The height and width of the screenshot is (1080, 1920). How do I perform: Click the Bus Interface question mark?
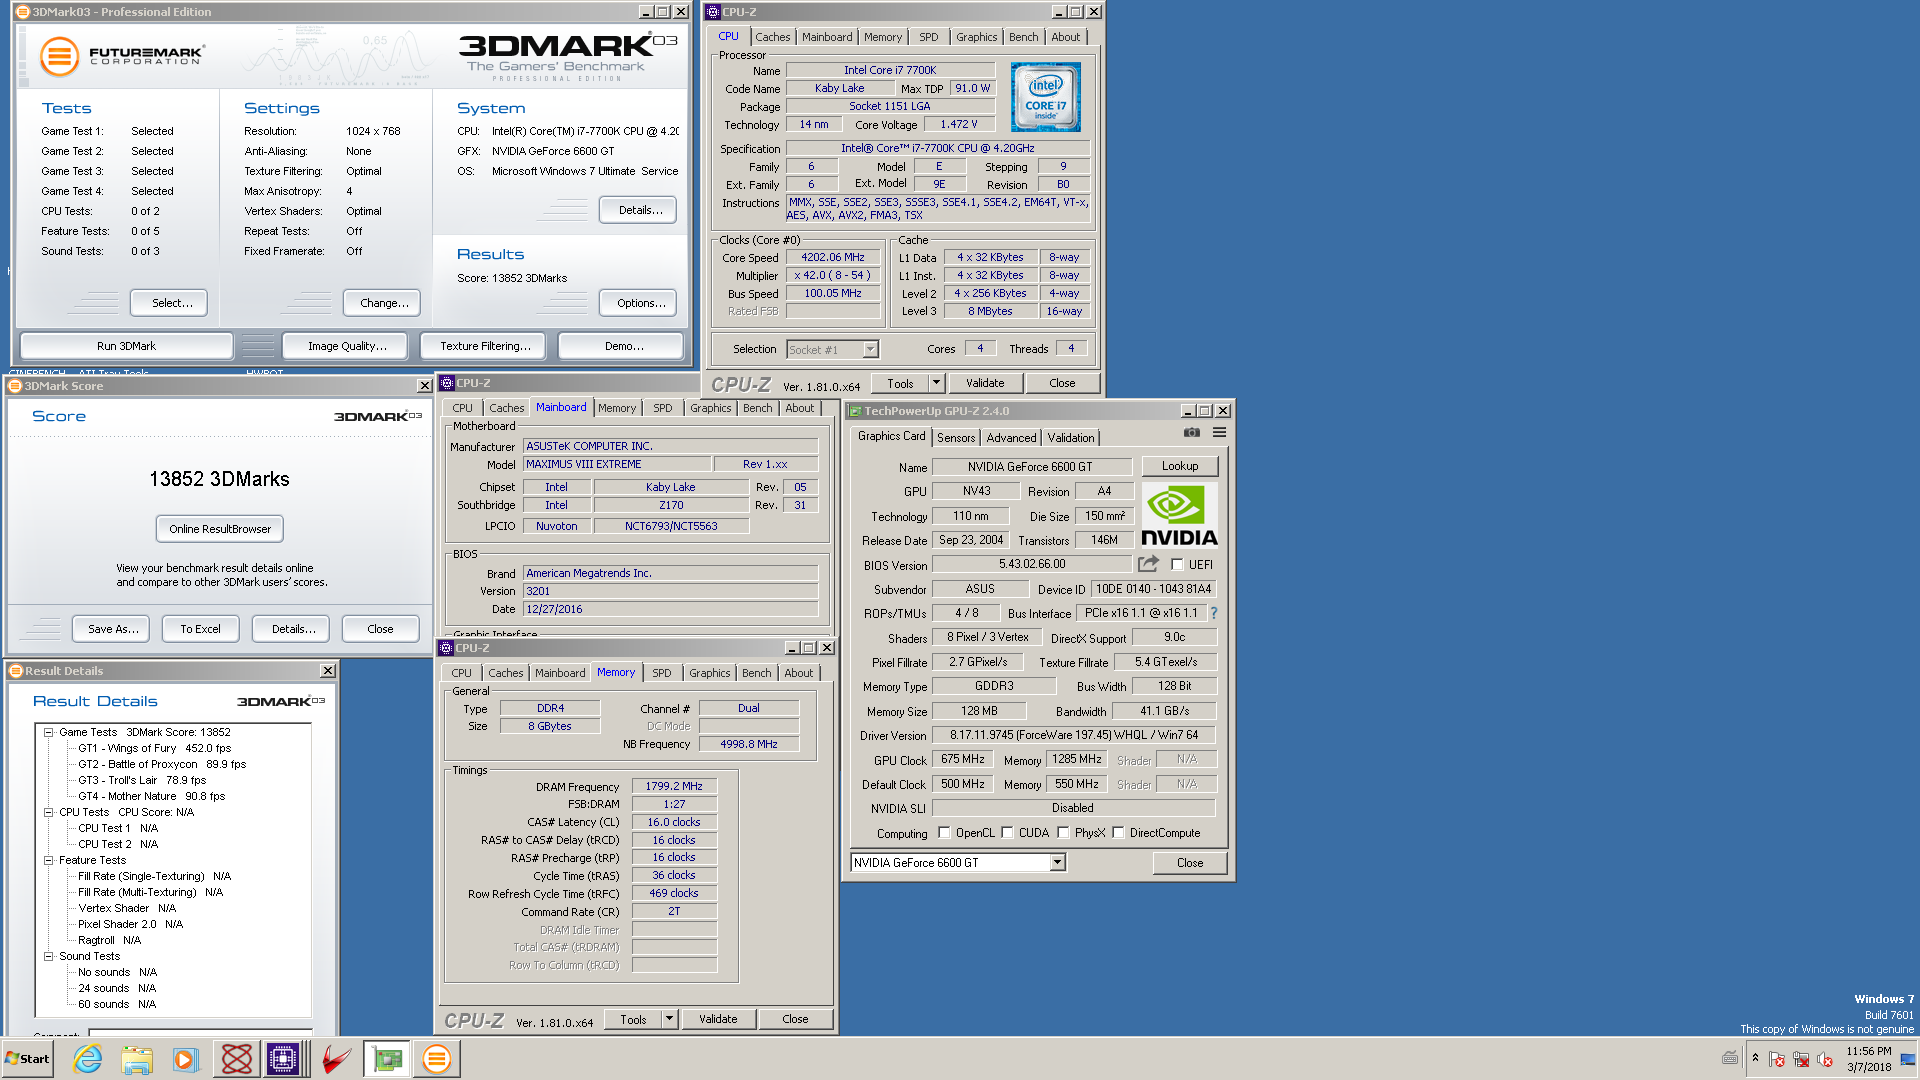pyautogui.click(x=1214, y=613)
